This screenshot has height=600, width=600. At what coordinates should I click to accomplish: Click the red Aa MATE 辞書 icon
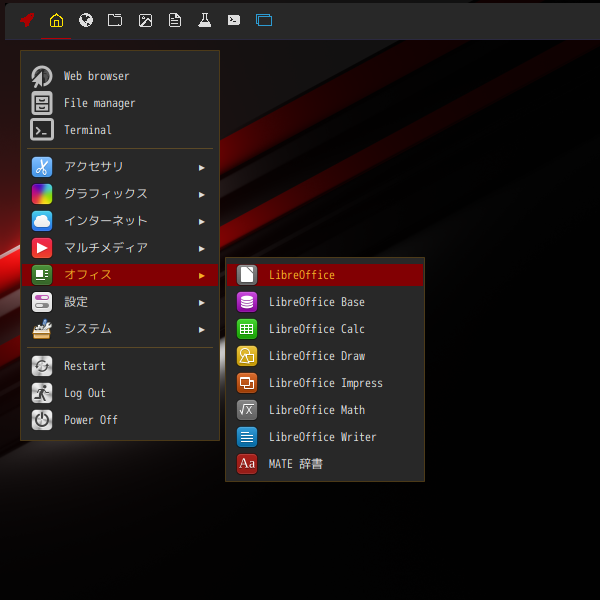tap(247, 464)
